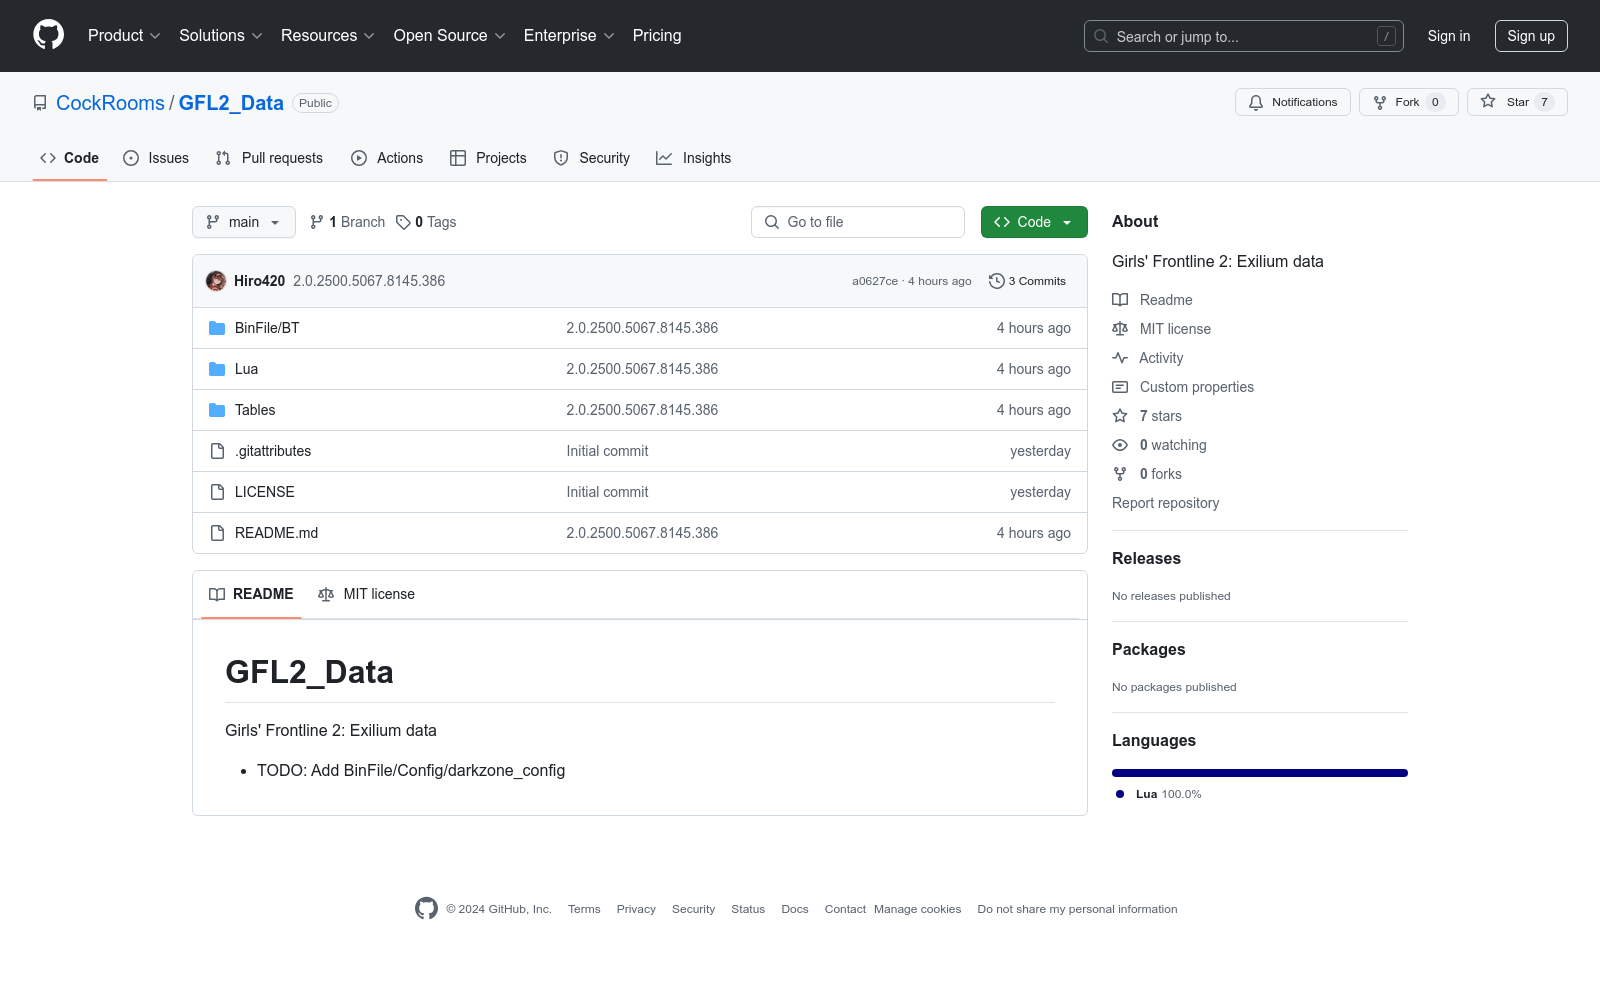
Task: Expand the Resources menu
Action: click(328, 35)
